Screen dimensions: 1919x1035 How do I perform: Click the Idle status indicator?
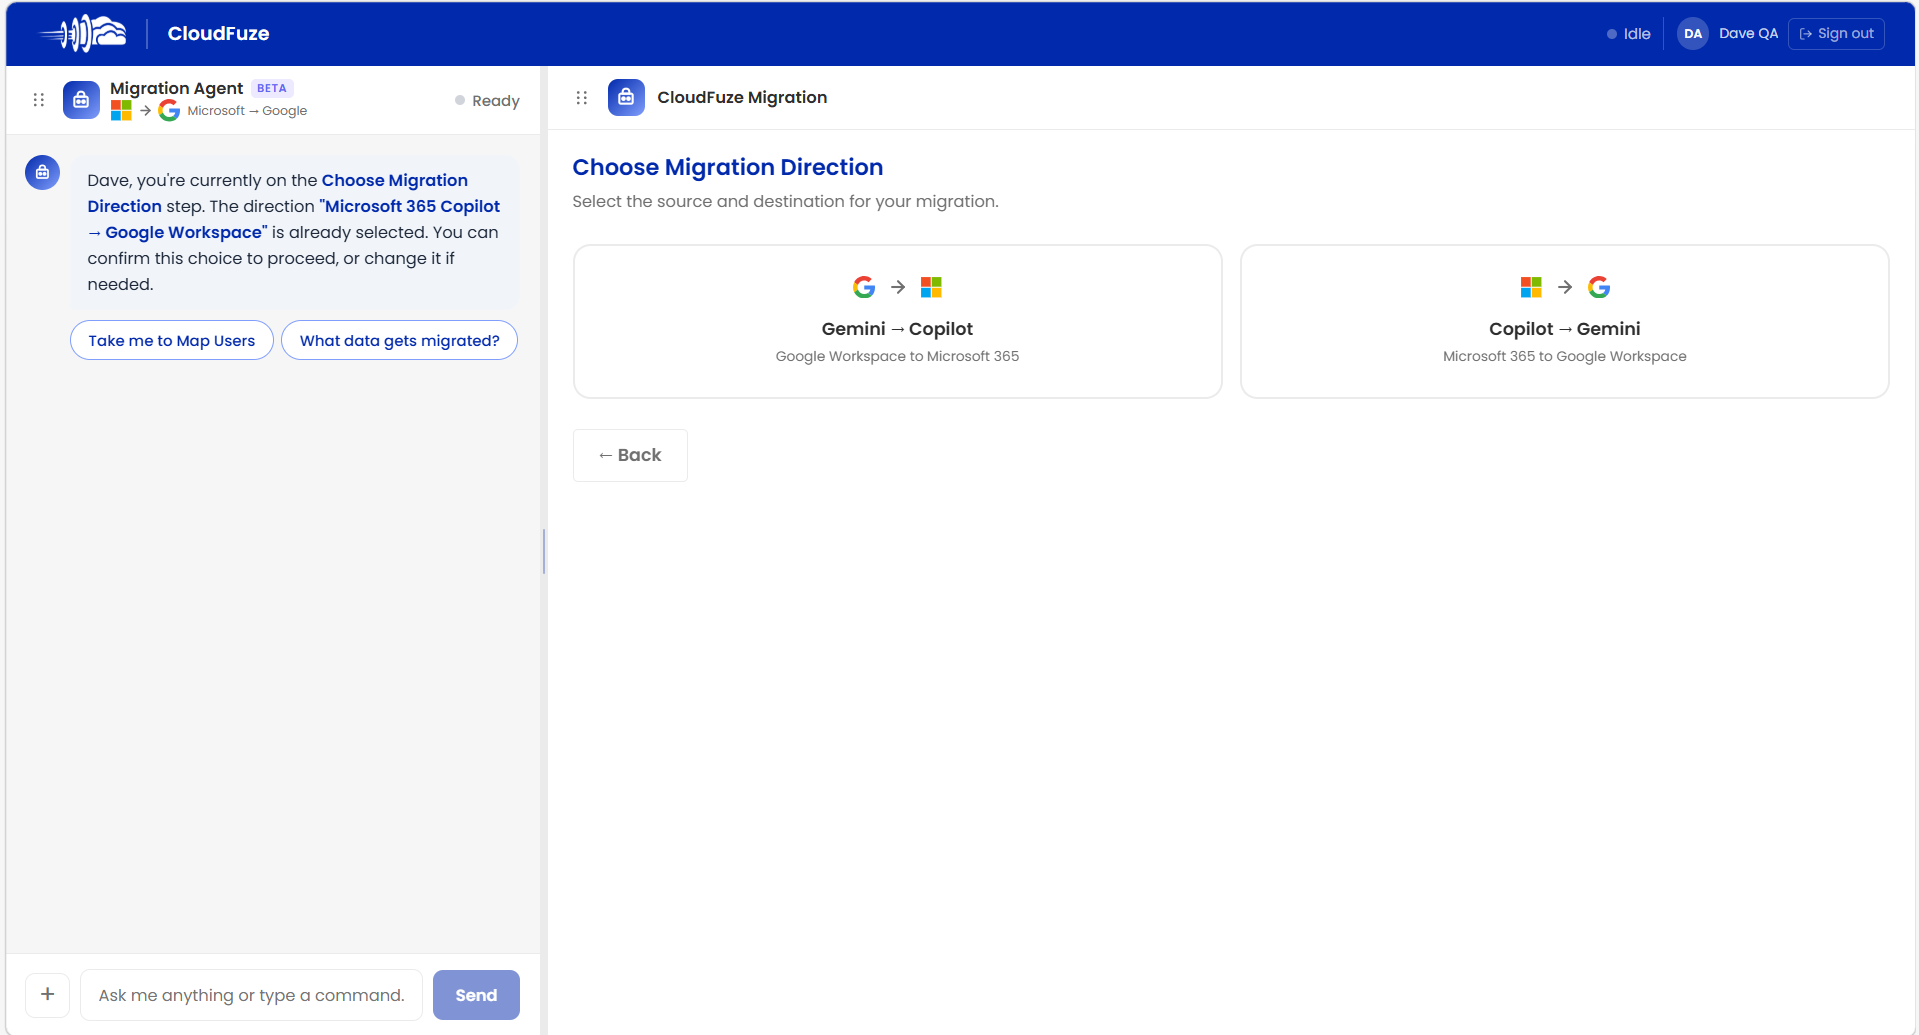point(1628,33)
